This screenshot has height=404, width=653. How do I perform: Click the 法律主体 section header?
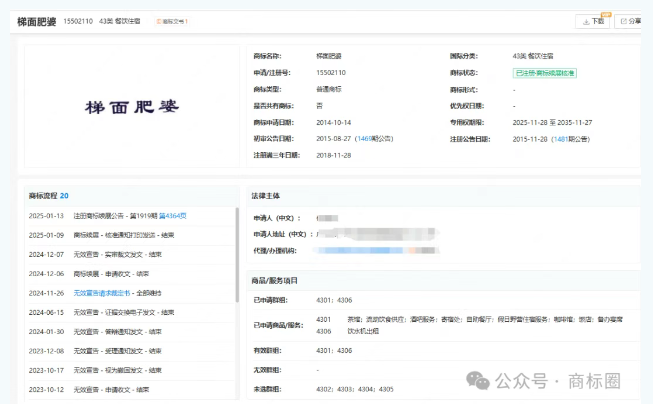pos(267,196)
